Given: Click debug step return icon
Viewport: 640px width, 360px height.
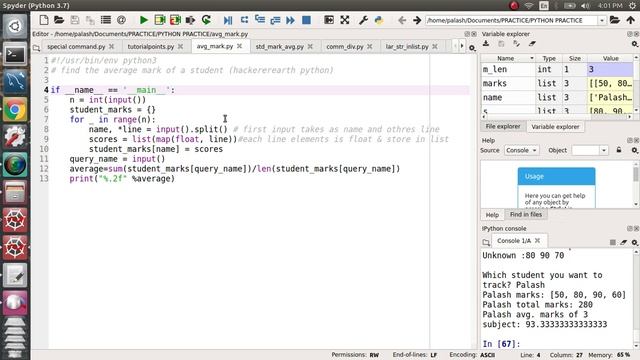Looking at the screenshot, I should pyautogui.click(x=275, y=20).
